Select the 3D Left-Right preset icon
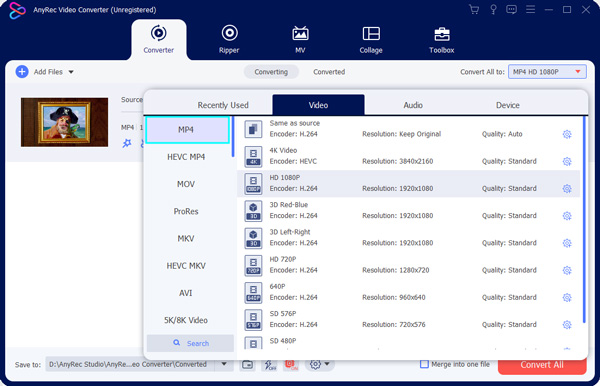The height and width of the screenshot is (386, 600). click(253, 238)
